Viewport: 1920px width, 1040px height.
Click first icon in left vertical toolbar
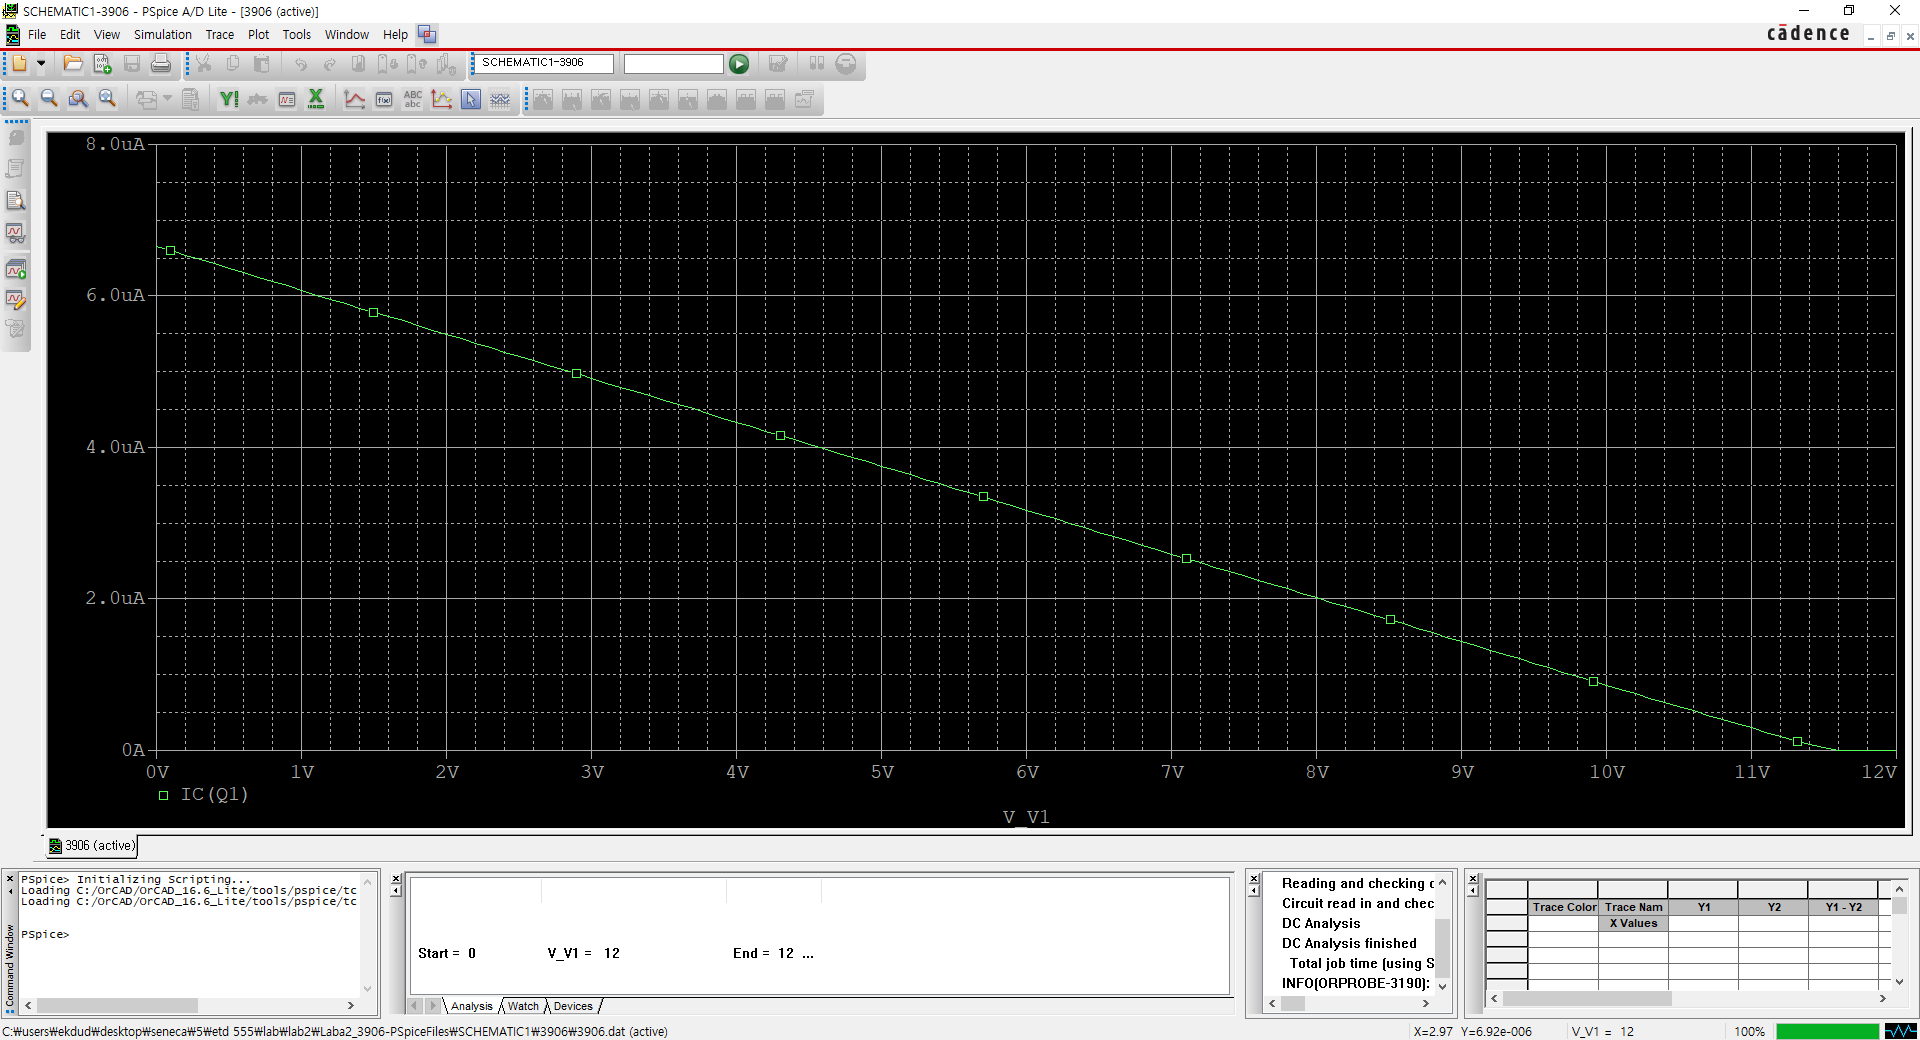point(16,138)
